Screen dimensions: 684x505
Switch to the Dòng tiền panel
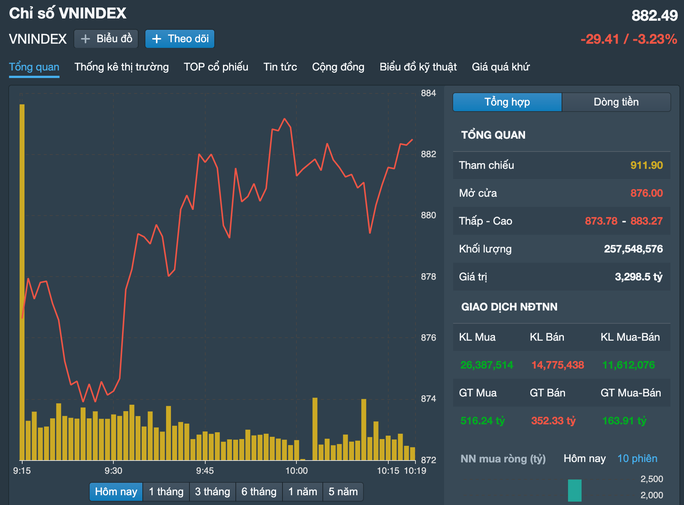[x=616, y=102]
